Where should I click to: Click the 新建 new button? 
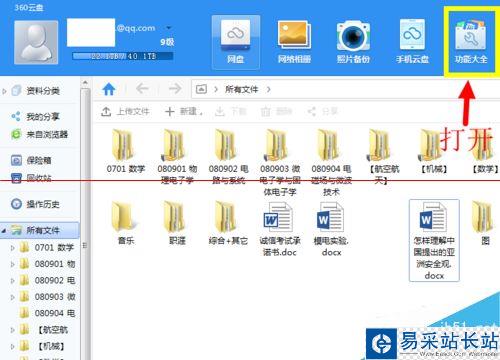point(184,111)
